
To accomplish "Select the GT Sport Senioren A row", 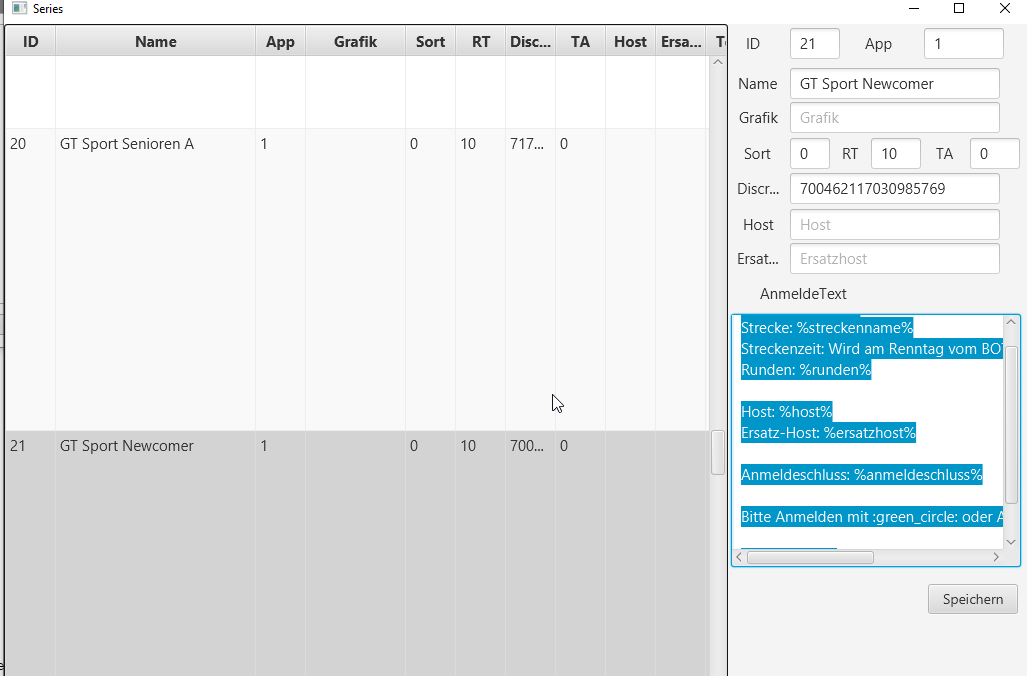I will (127, 144).
